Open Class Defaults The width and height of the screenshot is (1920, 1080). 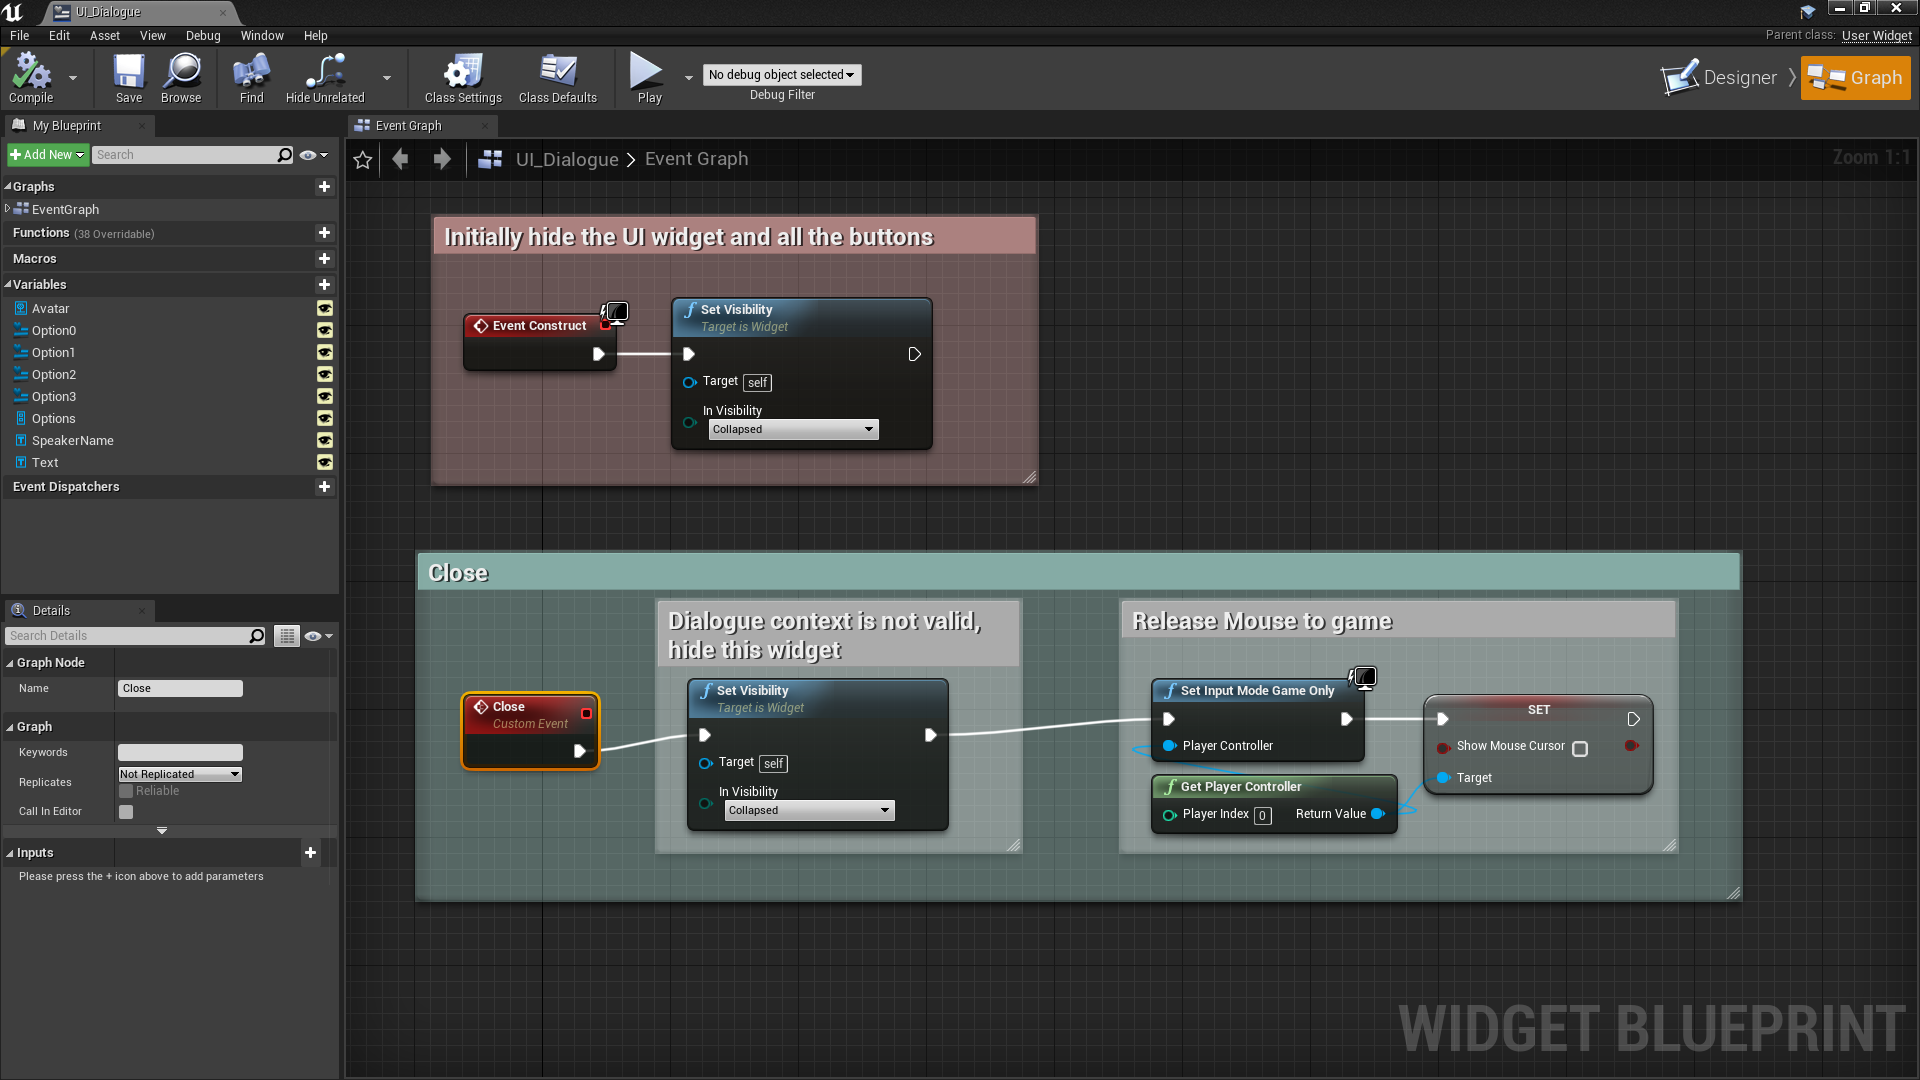tap(558, 78)
